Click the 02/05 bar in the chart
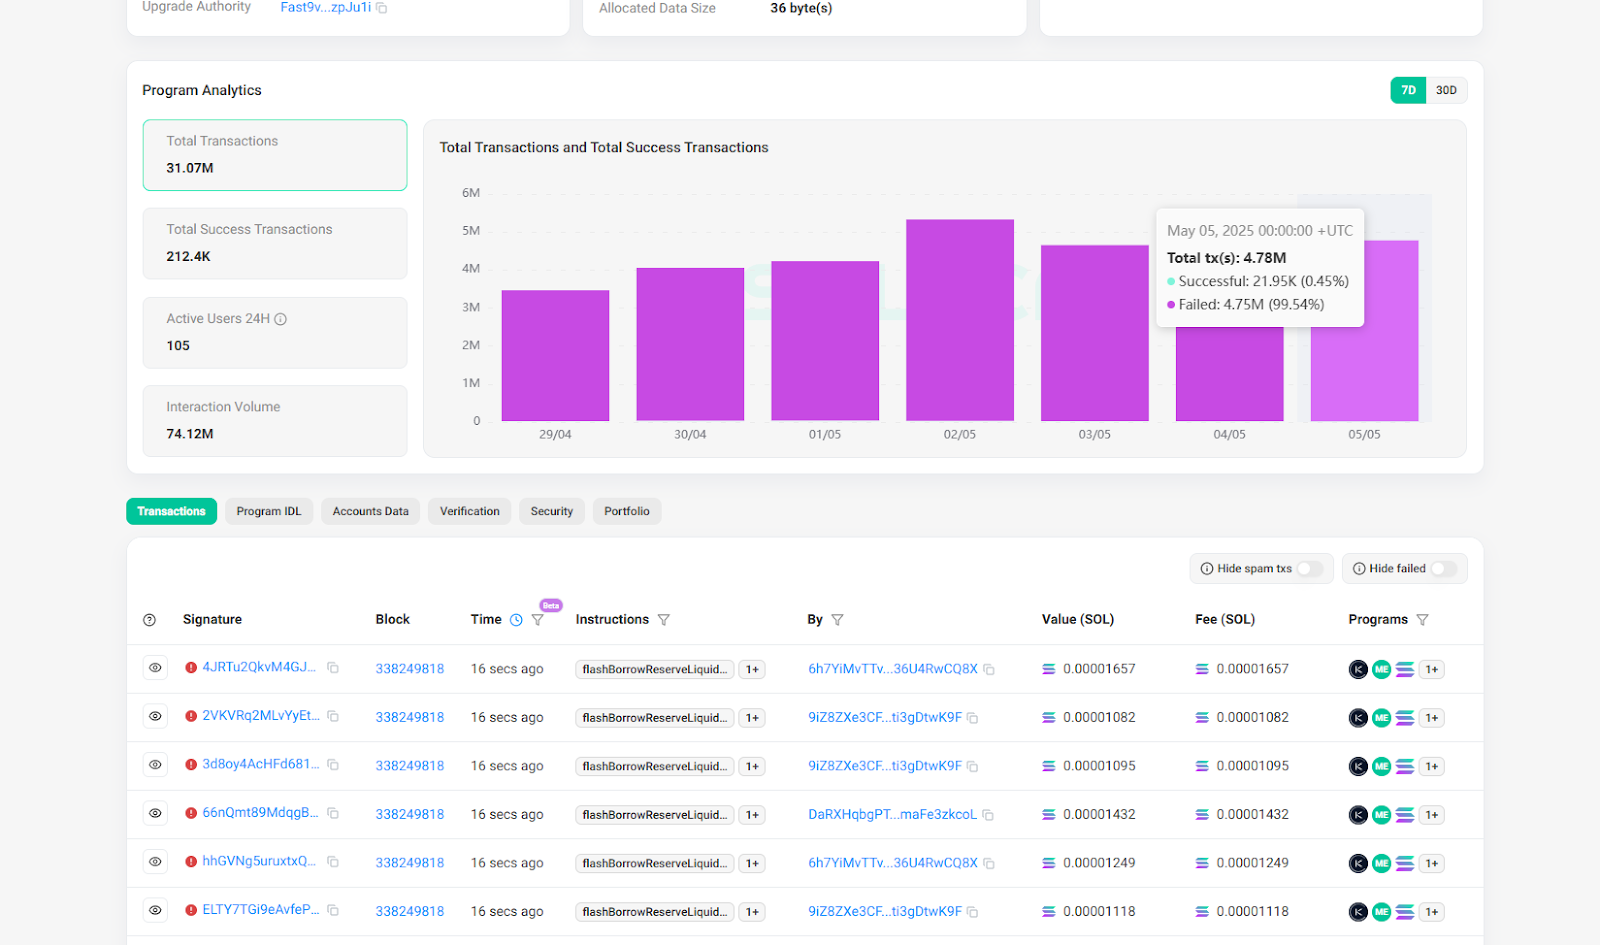This screenshot has width=1600, height=945. (x=959, y=320)
